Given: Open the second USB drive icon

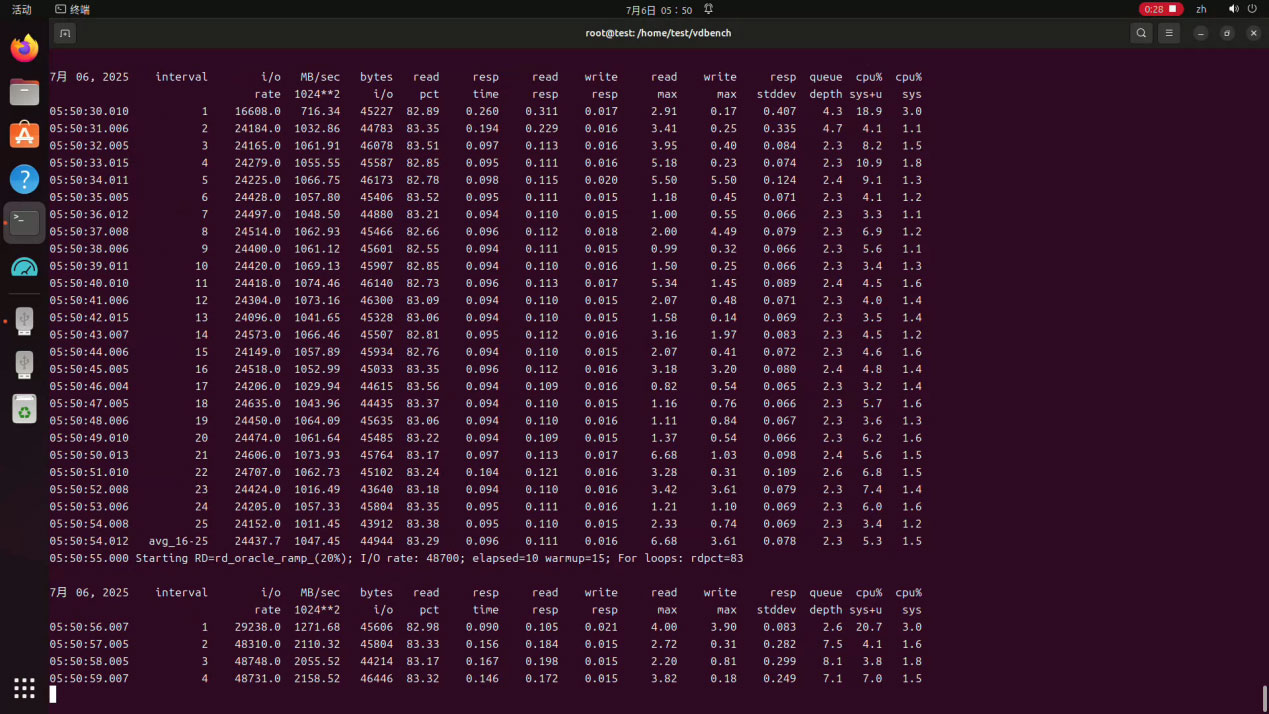Looking at the screenshot, I should (24, 363).
